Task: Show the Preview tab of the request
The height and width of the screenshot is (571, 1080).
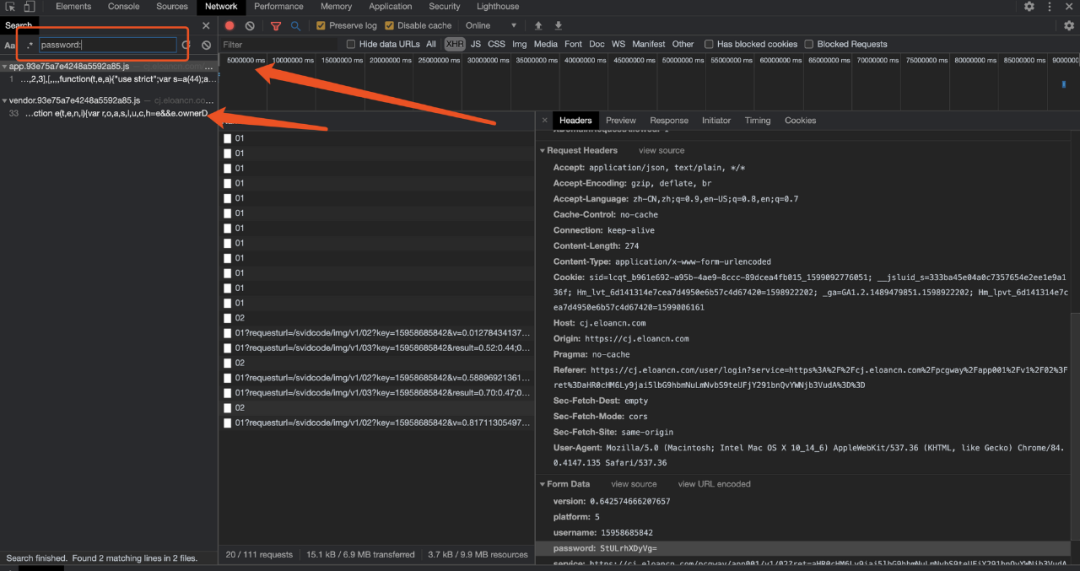Action: pos(621,121)
